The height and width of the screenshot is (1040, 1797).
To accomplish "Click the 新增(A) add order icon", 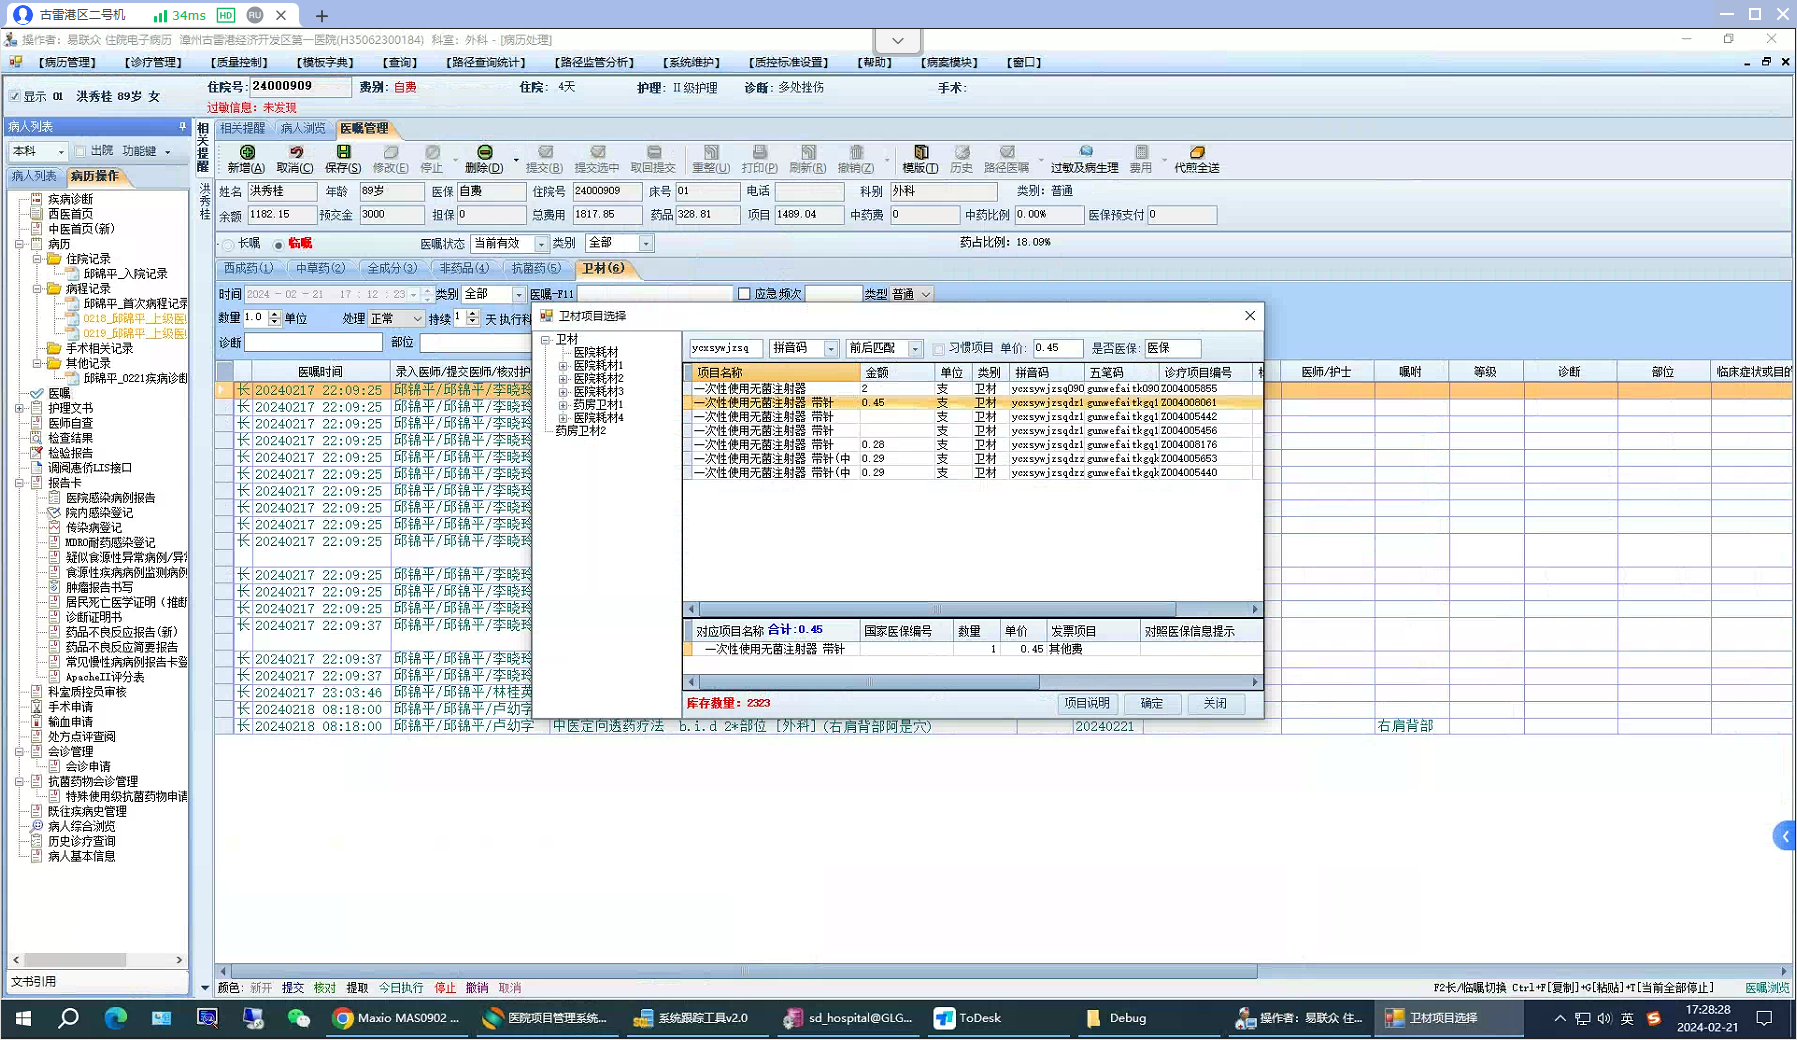I will [x=246, y=158].
